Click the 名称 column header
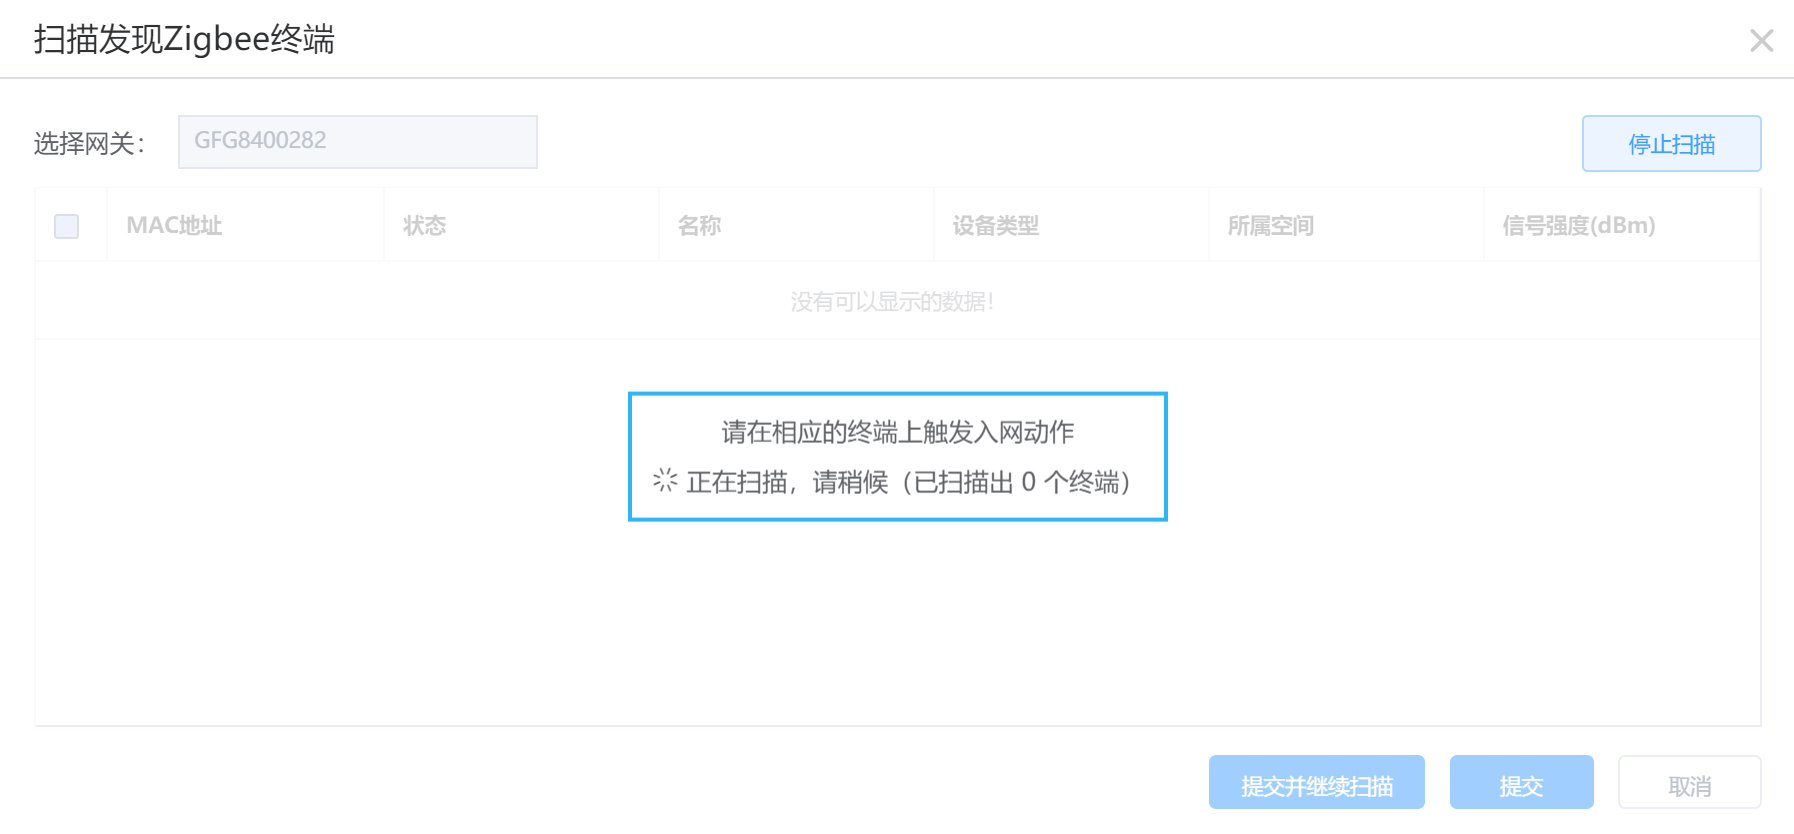This screenshot has height=834, width=1794. 699,226
